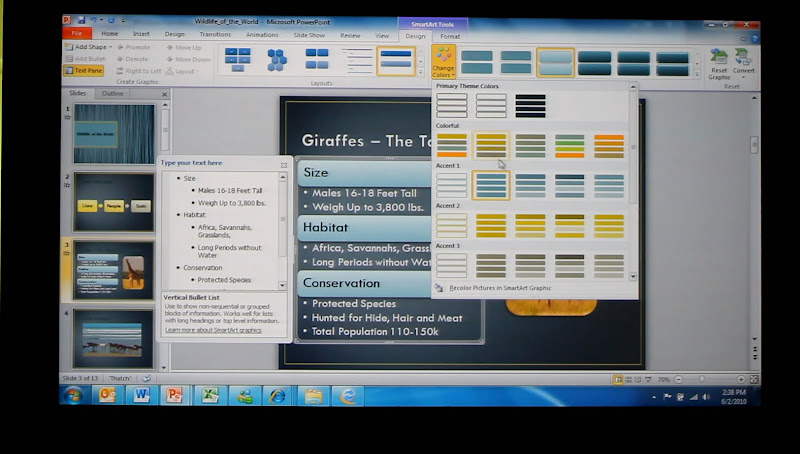Click the Undo icon in title bar
The height and width of the screenshot is (454, 800).
point(93,20)
